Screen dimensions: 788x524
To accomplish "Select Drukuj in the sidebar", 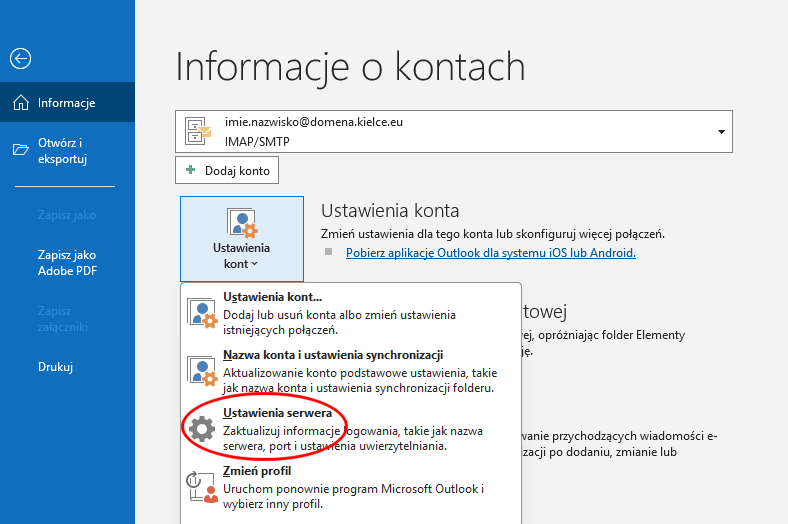I will click(56, 367).
